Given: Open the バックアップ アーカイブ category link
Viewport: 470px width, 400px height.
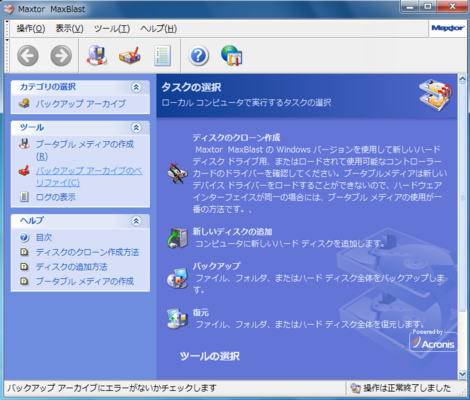Looking at the screenshot, I should click(x=81, y=104).
